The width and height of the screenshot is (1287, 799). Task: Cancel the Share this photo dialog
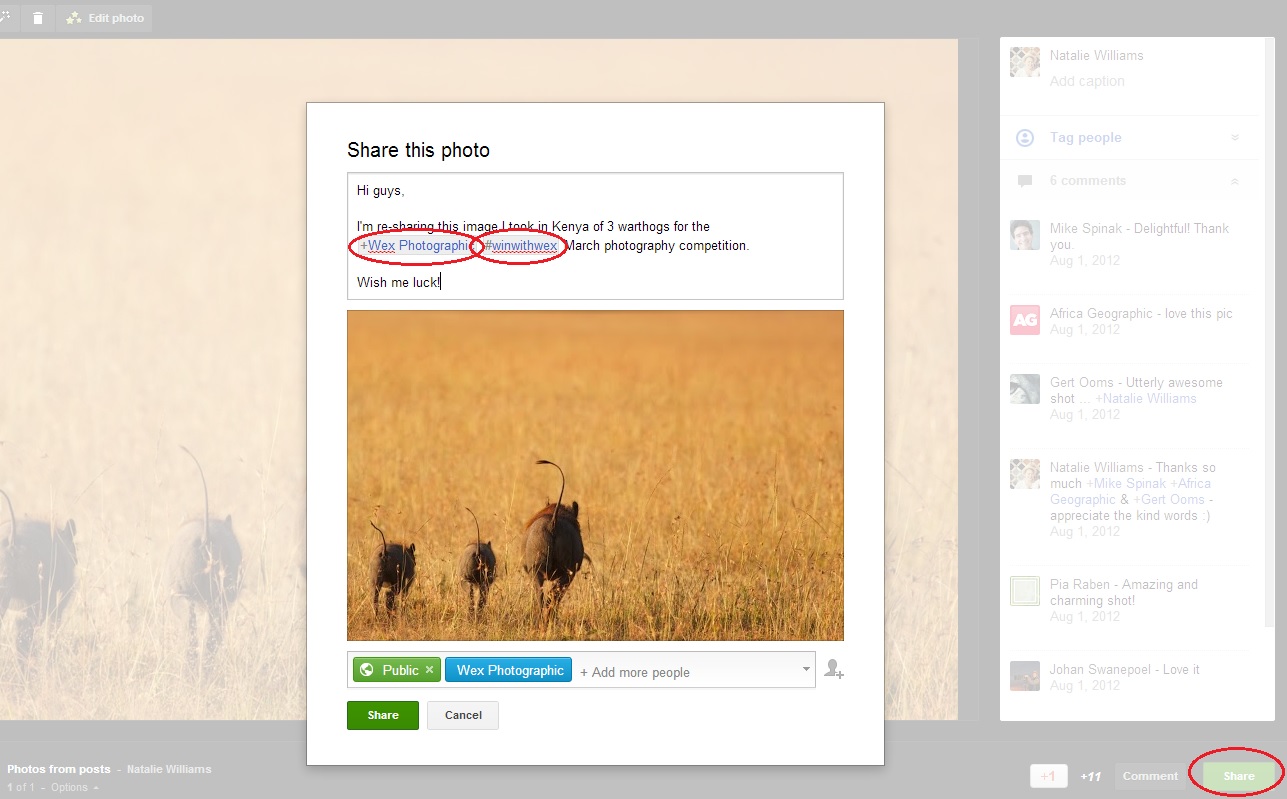[x=463, y=715]
